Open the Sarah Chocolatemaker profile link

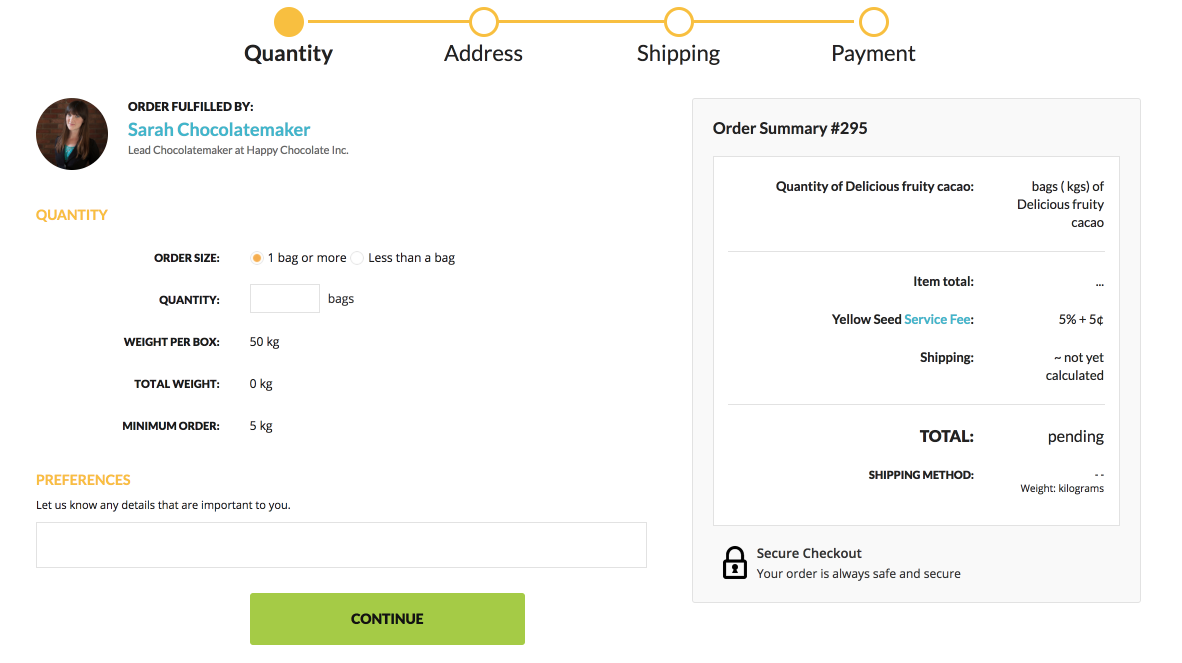[x=219, y=130]
